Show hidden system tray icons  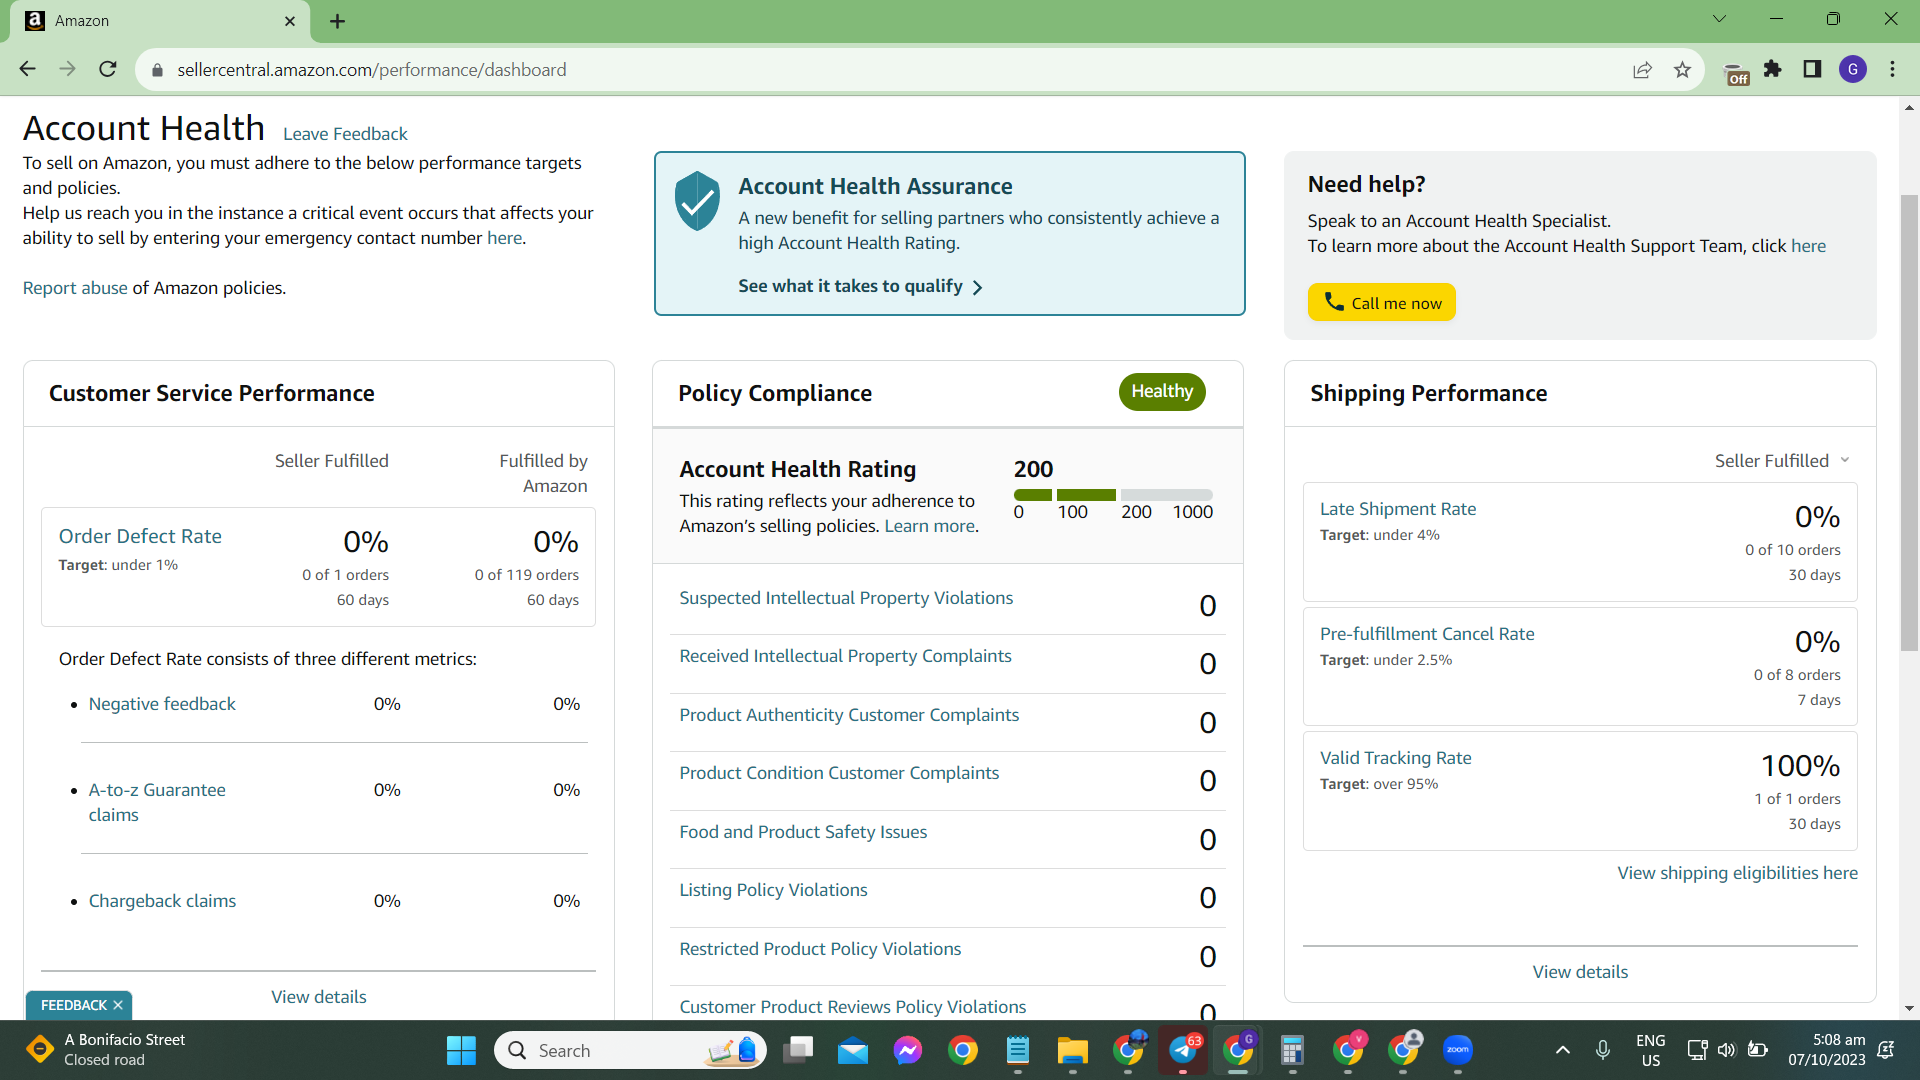pyautogui.click(x=1563, y=1050)
